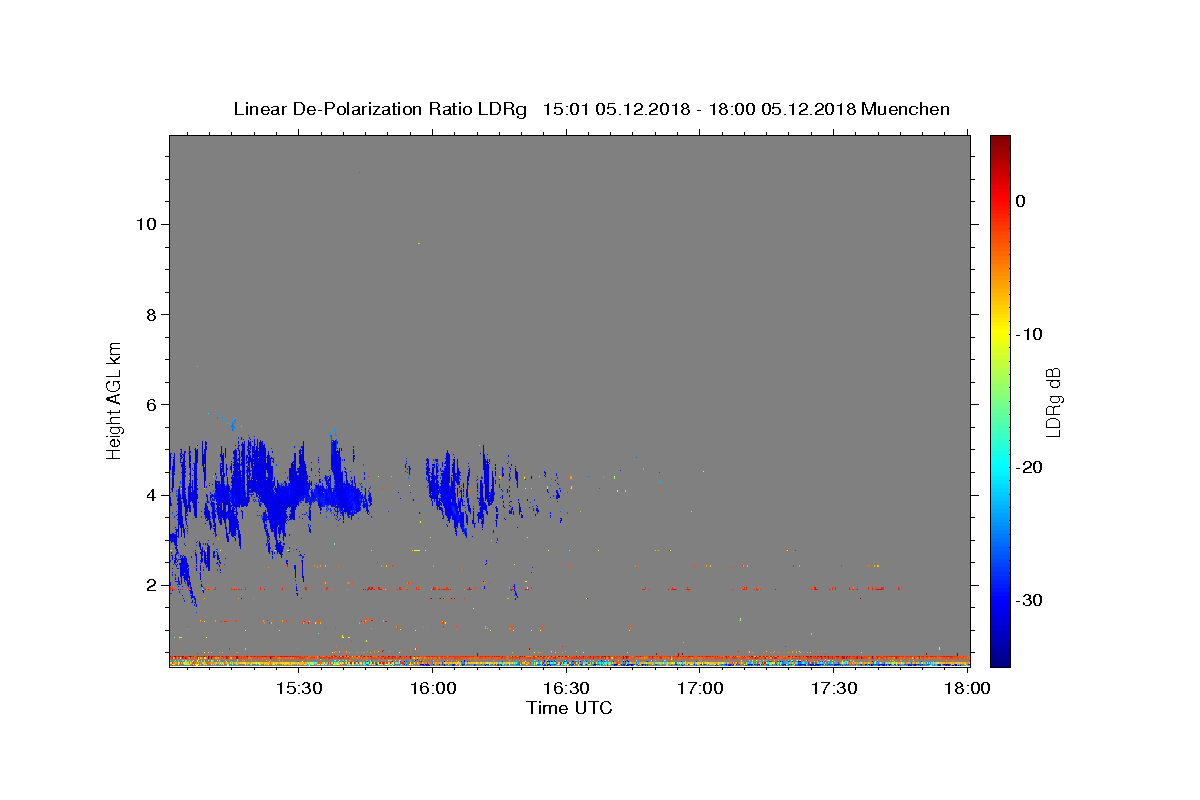Click the height tick label 4
1200x800 pixels.
click(x=151, y=495)
